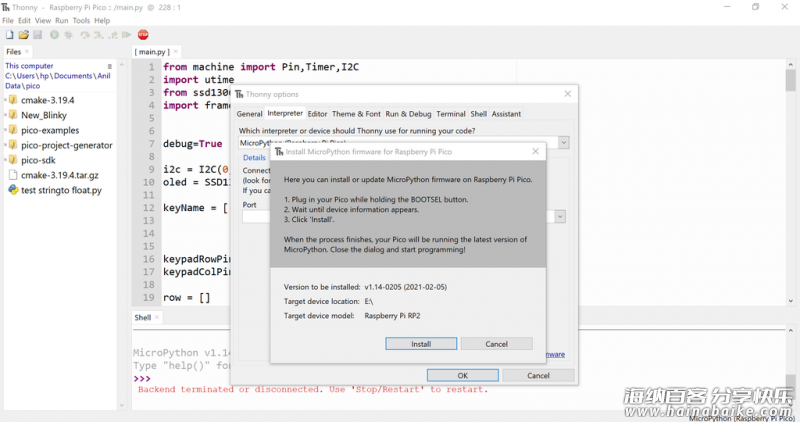Click the Save floppy disk icon
The width and height of the screenshot is (800, 422).
[37, 35]
